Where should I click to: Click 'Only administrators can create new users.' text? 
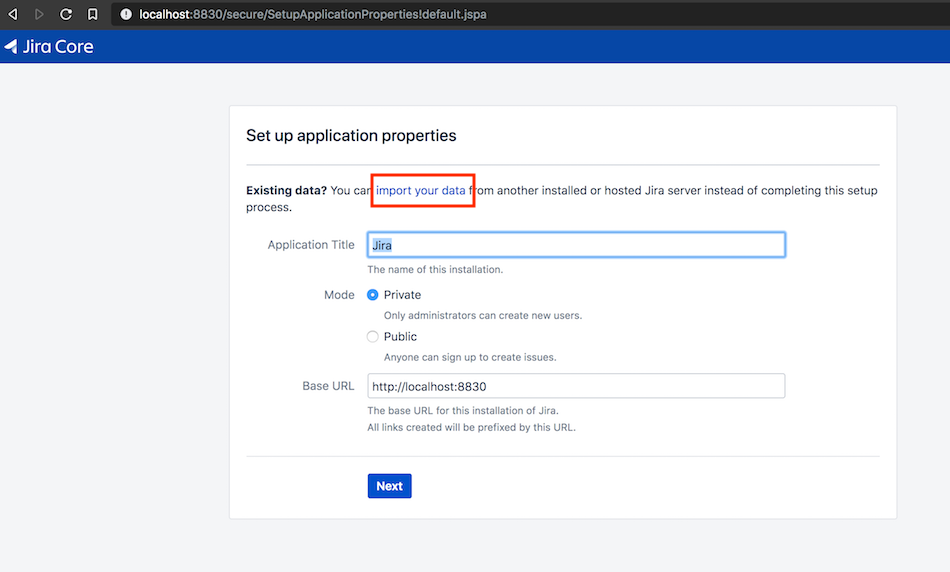483,316
